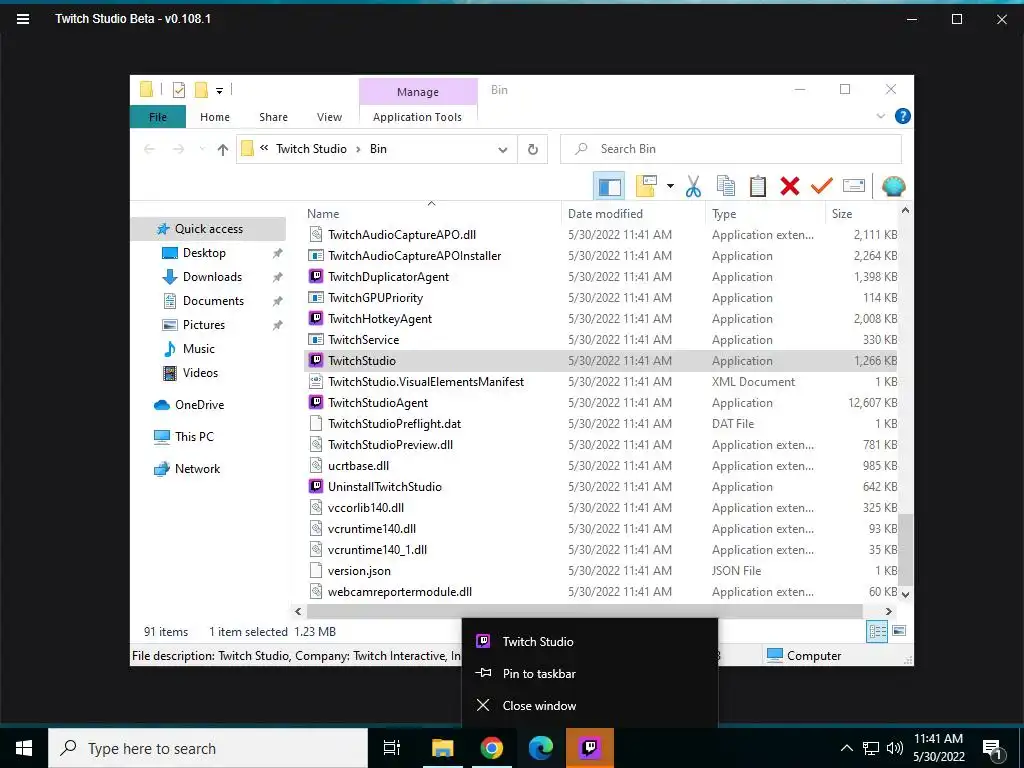The image size is (1024, 768).
Task: Select Quick access in the navigation pane
Action: pos(209,229)
